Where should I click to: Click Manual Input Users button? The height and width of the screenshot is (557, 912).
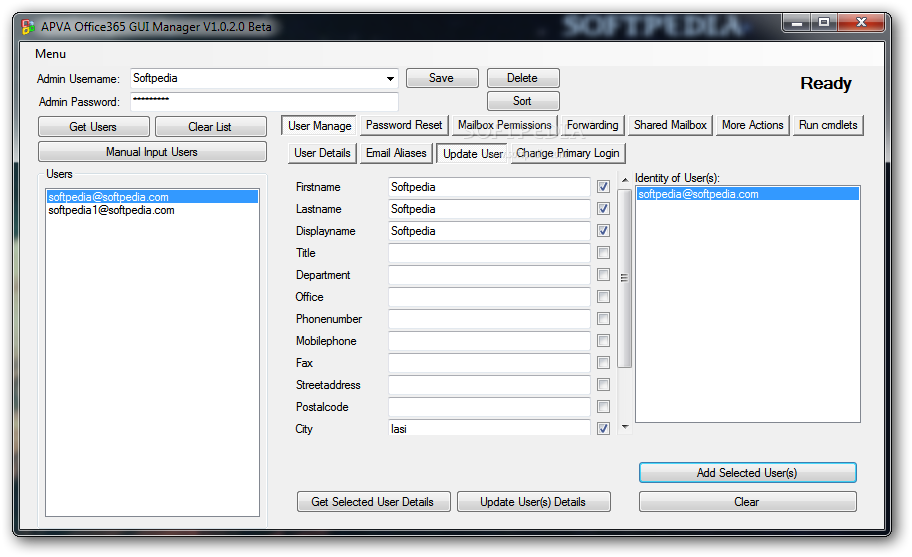tap(152, 152)
